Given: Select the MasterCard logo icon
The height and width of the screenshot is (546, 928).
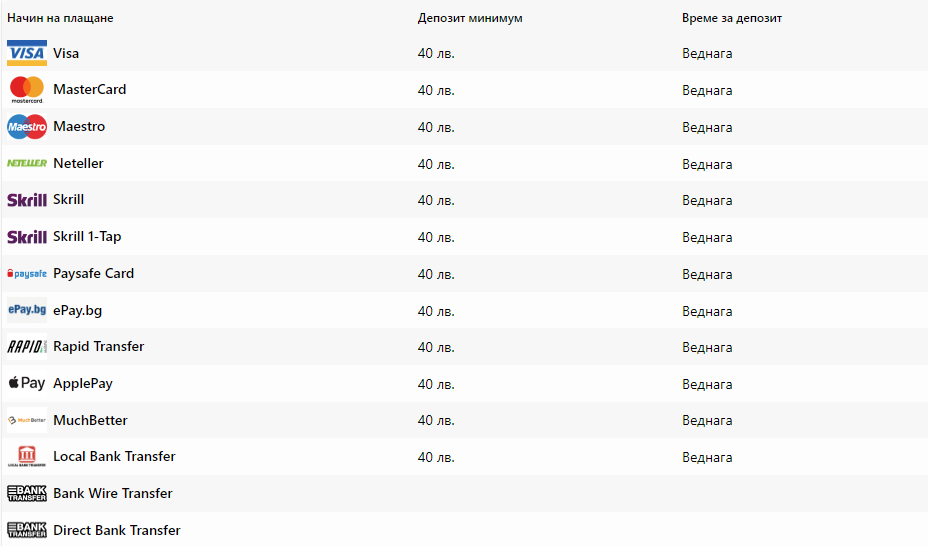Looking at the screenshot, I should (27, 90).
